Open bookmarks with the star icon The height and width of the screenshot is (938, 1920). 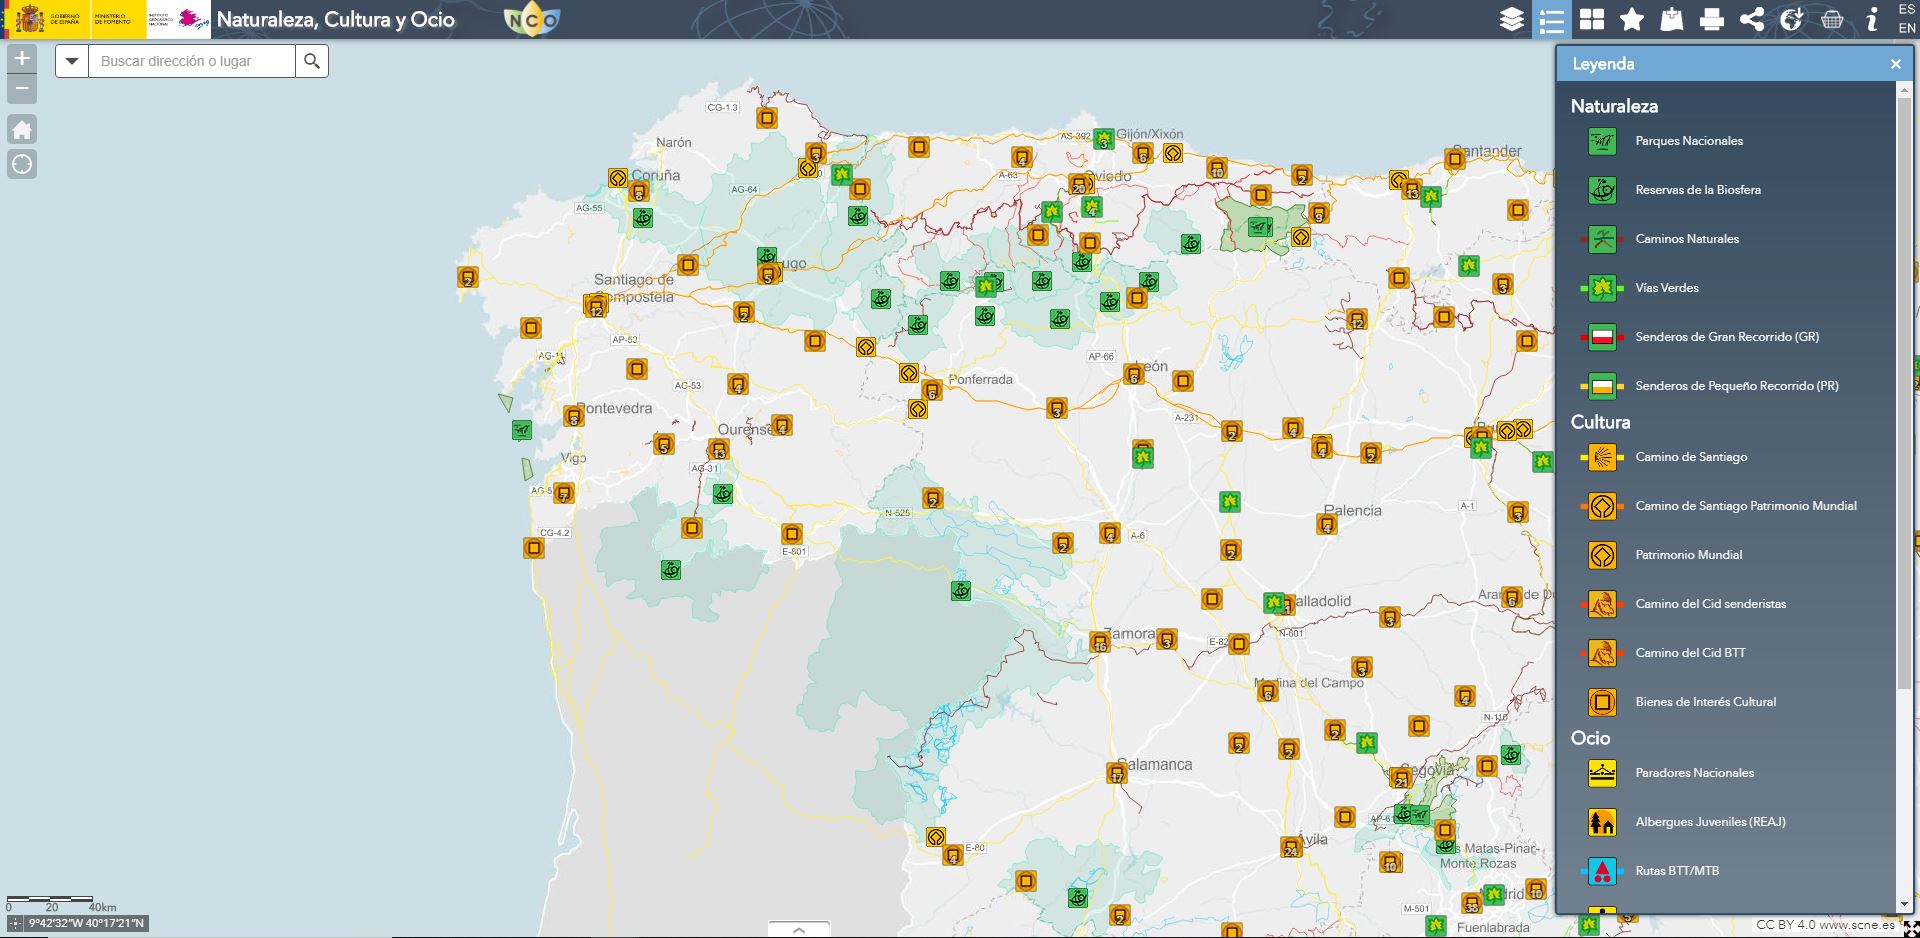[1632, 19]
